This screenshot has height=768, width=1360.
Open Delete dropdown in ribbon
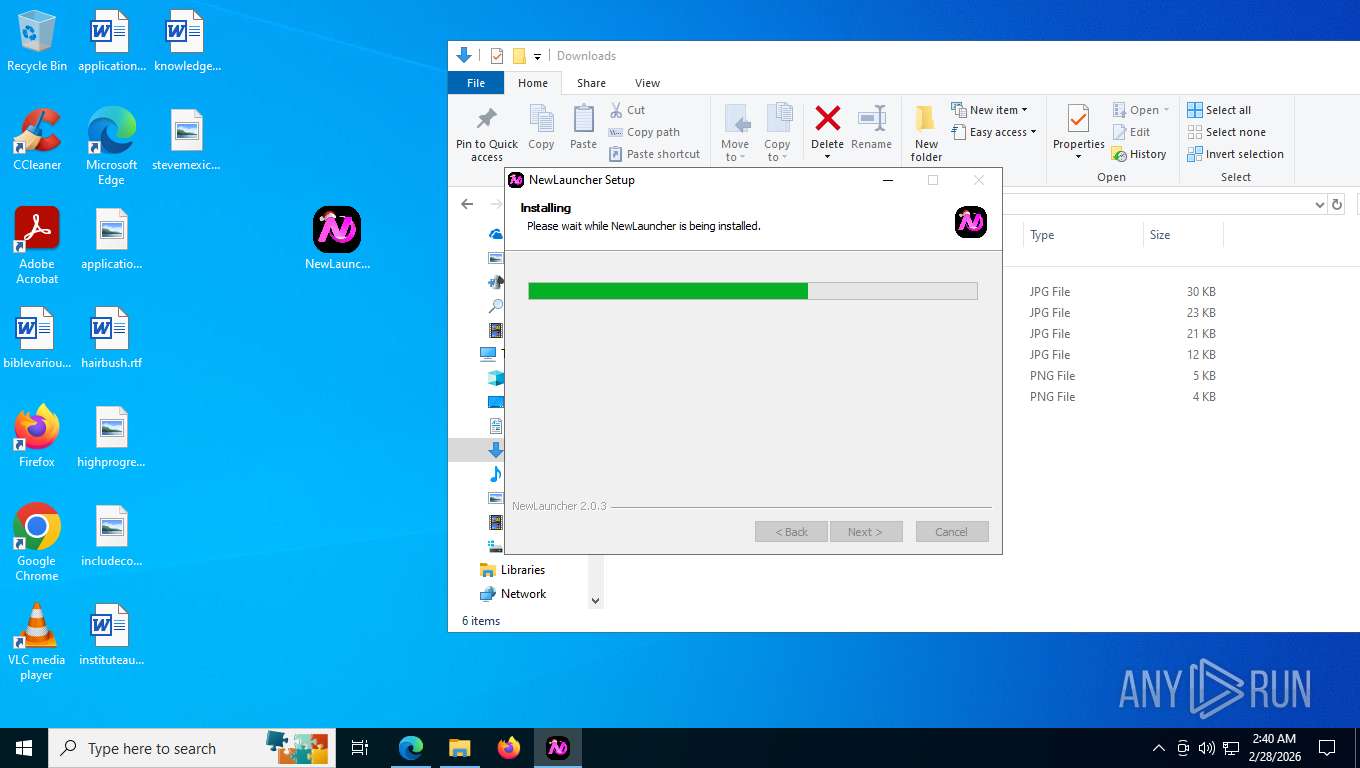(827, 157)
